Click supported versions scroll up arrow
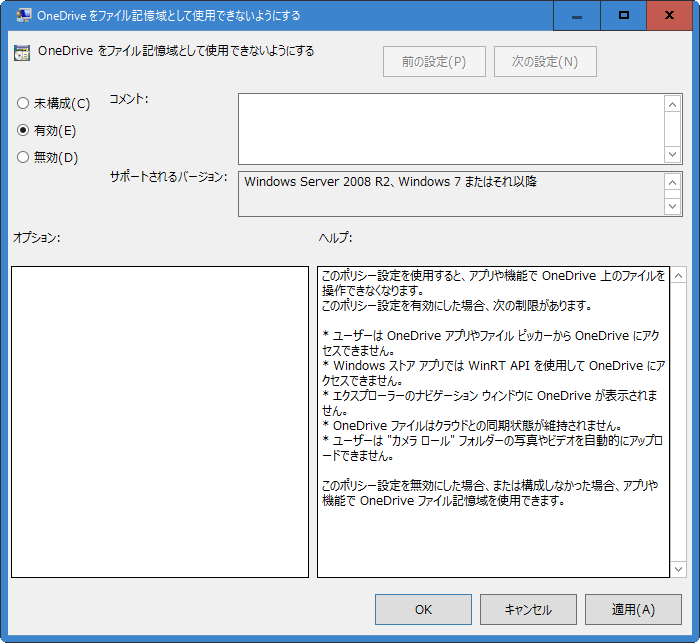The width and height of the screenshot is (700, 643). [672, 182]
